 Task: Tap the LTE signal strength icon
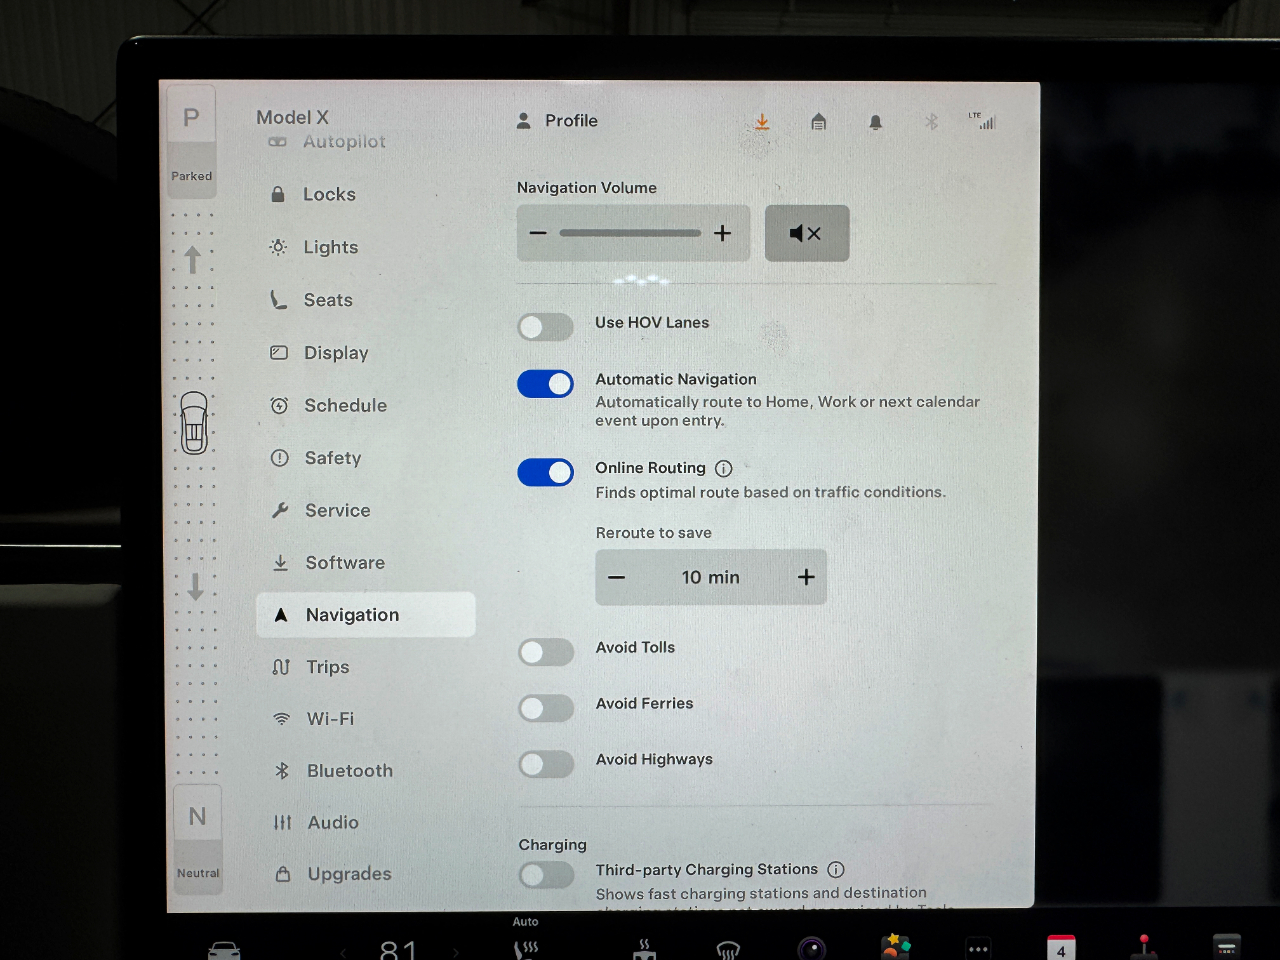tap(983, 121)
